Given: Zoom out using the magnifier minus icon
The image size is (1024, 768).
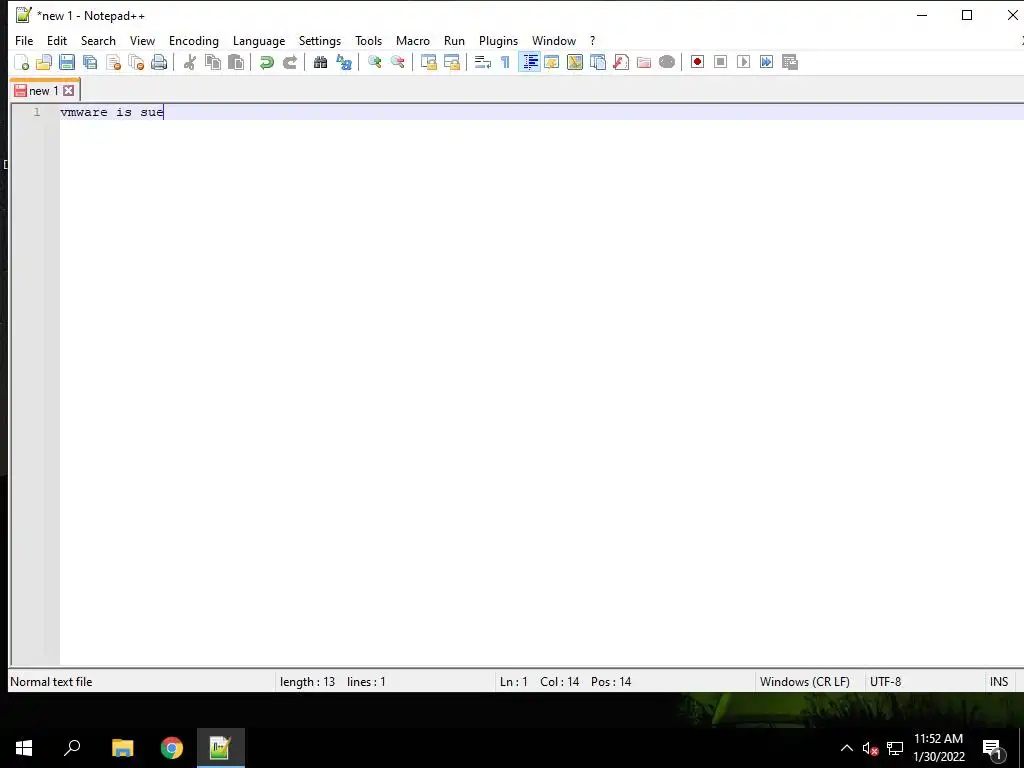Looking at the screenshot, I should pyautogui.click(x=397, y=62).
